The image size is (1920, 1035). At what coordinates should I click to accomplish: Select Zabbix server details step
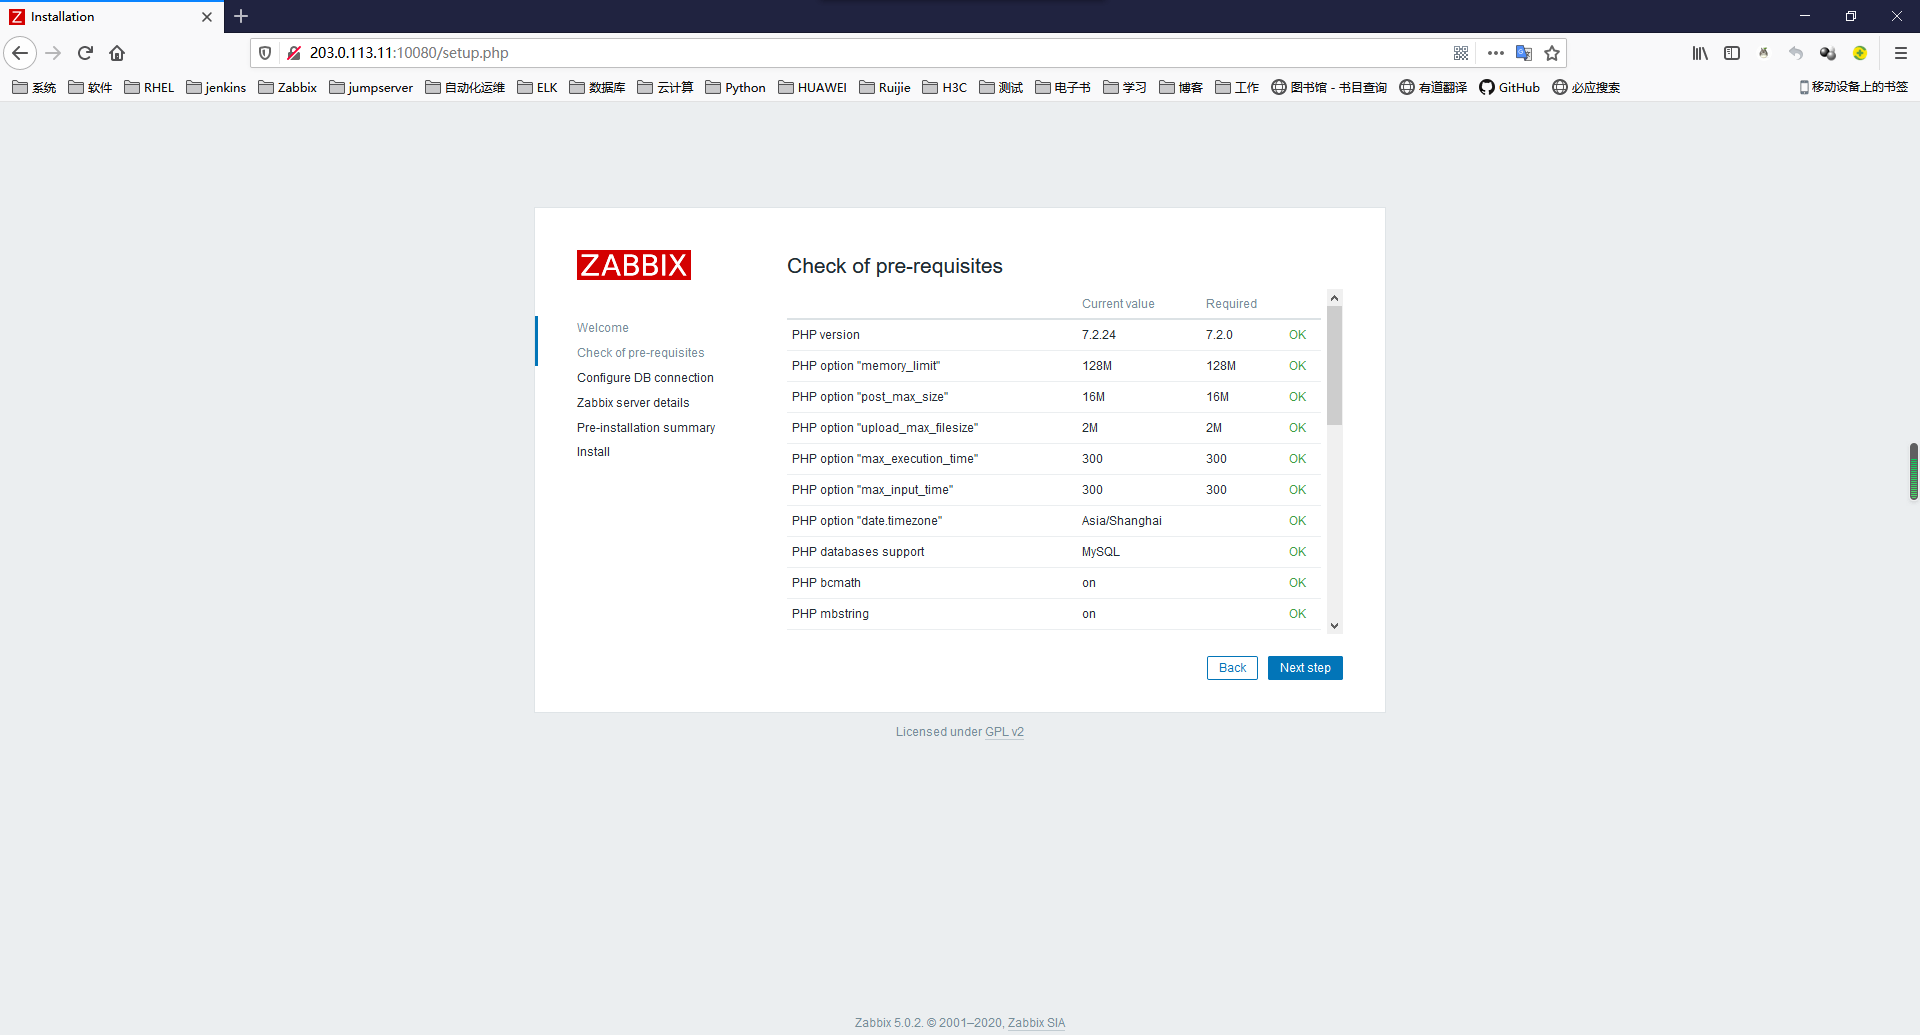click(x=633, y=403)
